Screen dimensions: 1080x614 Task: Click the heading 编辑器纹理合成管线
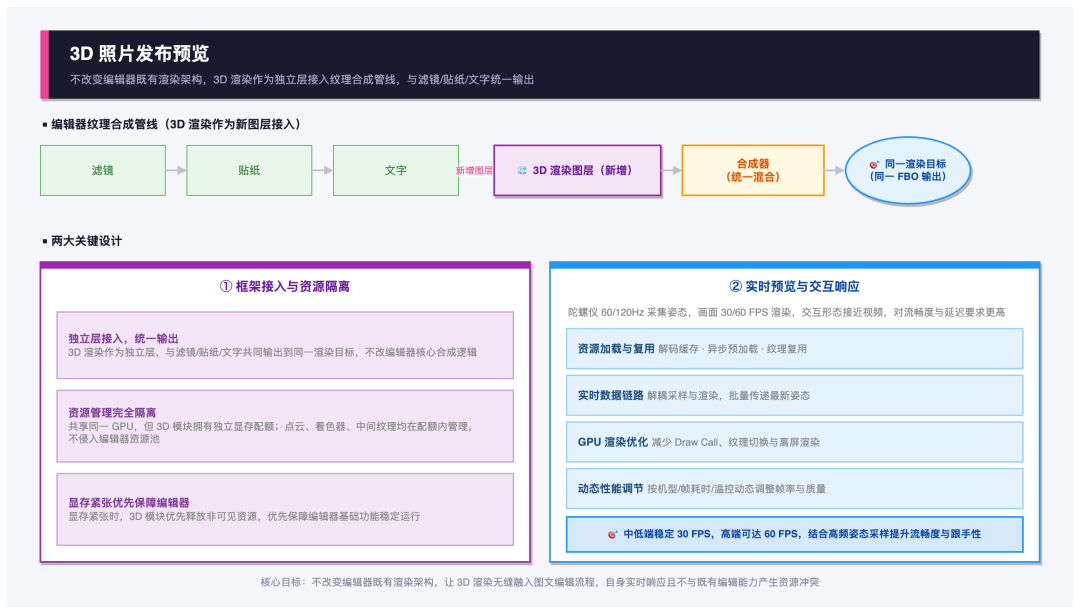coord(176,124)
